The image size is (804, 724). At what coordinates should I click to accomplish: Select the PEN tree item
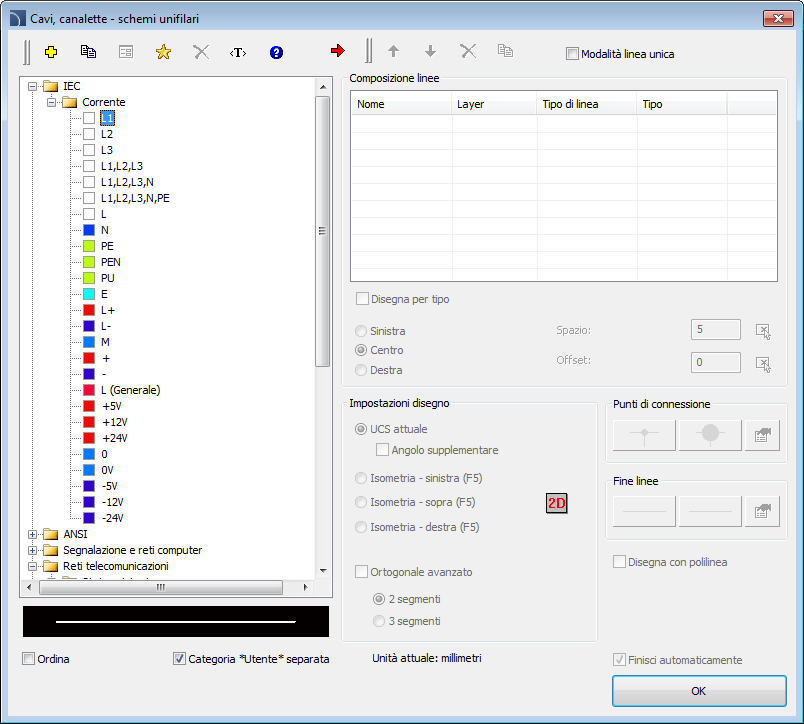coord(111,262)
